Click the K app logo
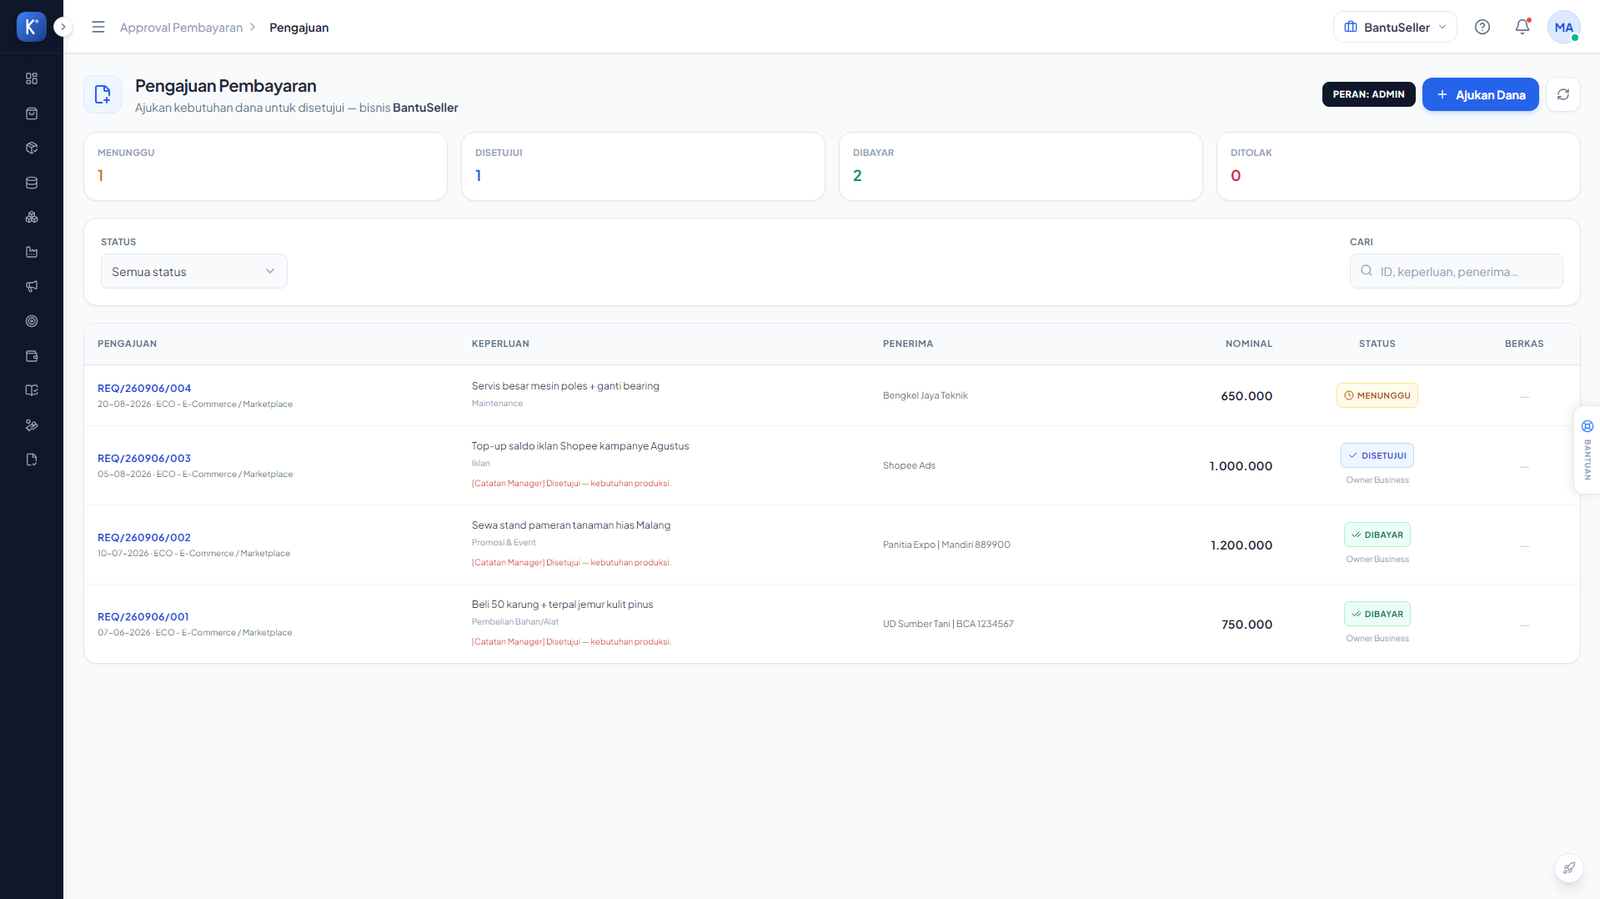This screenshot has width=1600, height=899. pos(32,27)
